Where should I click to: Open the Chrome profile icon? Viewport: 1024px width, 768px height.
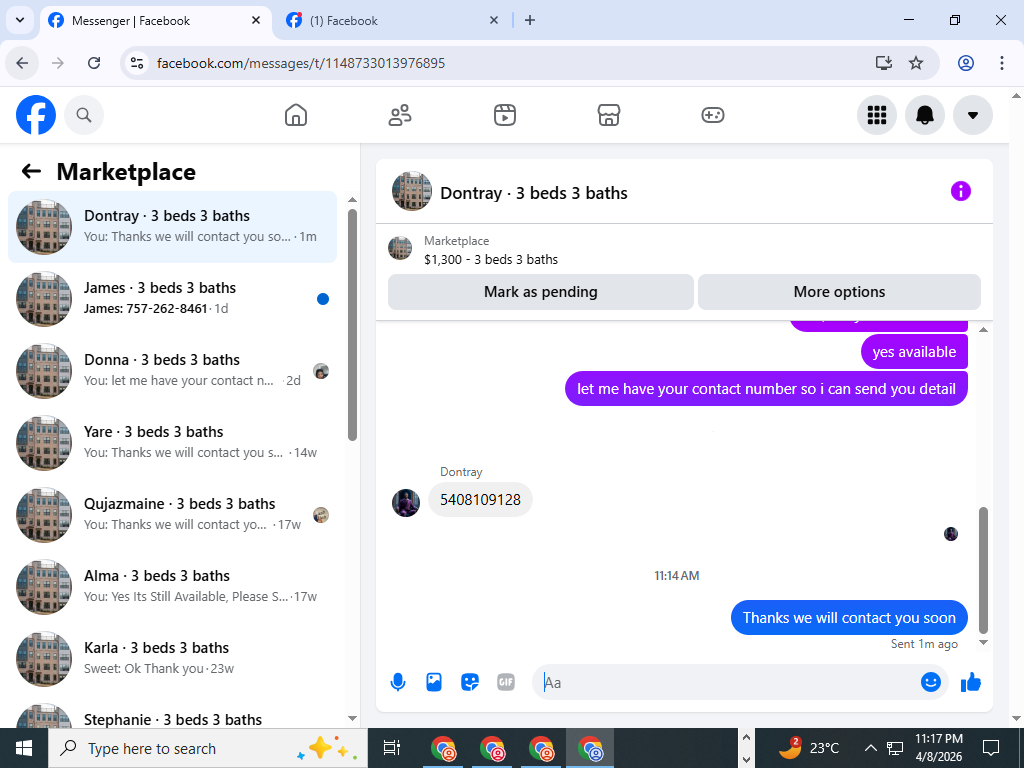tap(966, 63)
